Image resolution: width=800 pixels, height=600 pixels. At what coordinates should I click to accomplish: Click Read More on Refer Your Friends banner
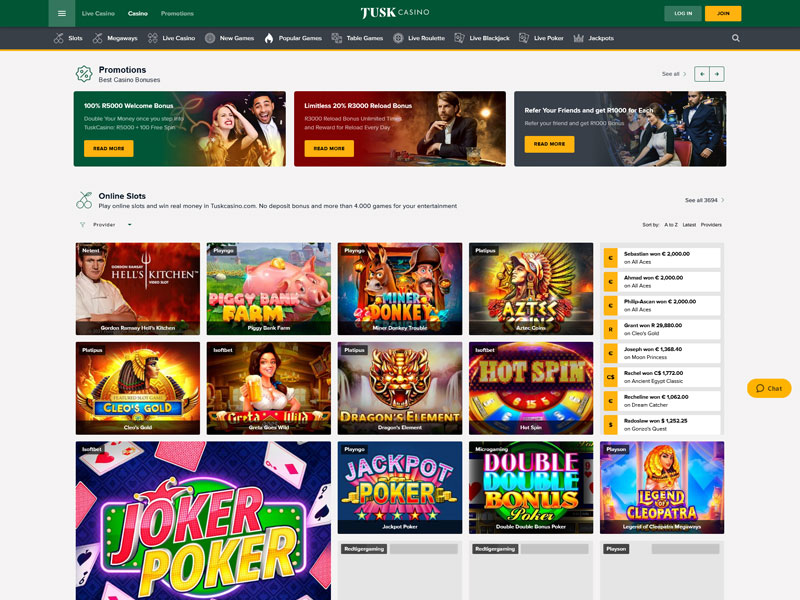549,144
